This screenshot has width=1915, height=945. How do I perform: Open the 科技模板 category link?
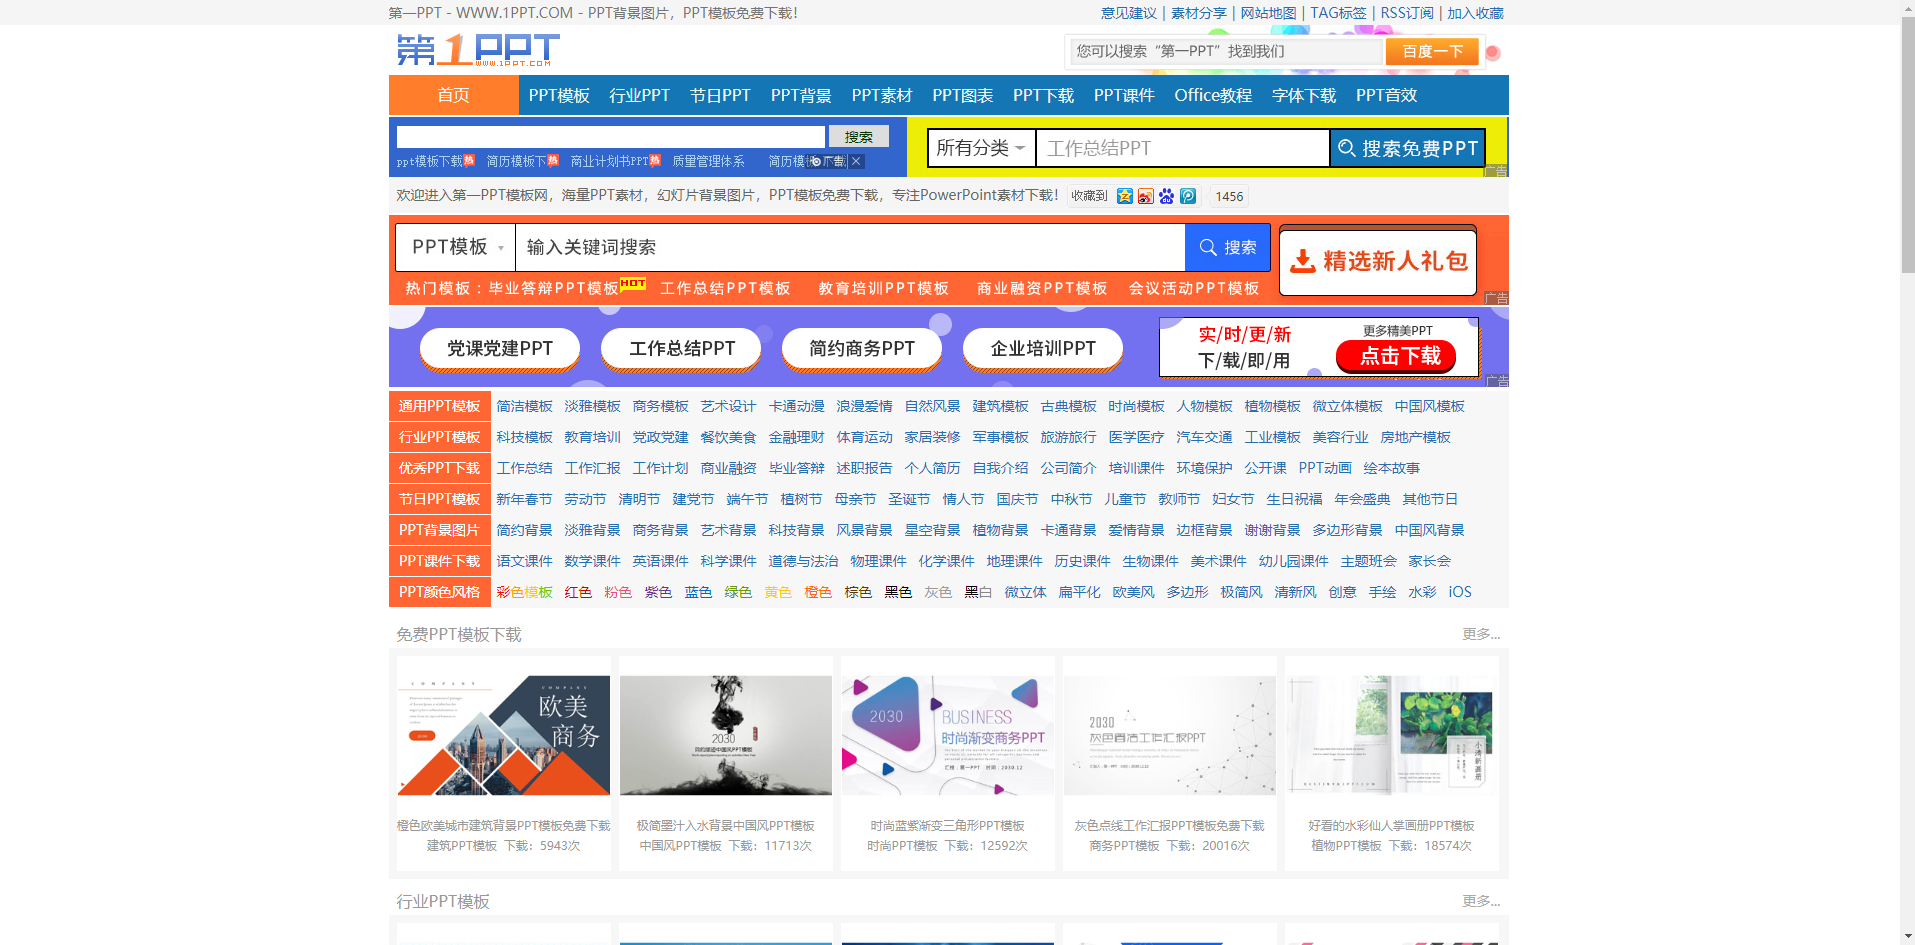coord(524,437)
